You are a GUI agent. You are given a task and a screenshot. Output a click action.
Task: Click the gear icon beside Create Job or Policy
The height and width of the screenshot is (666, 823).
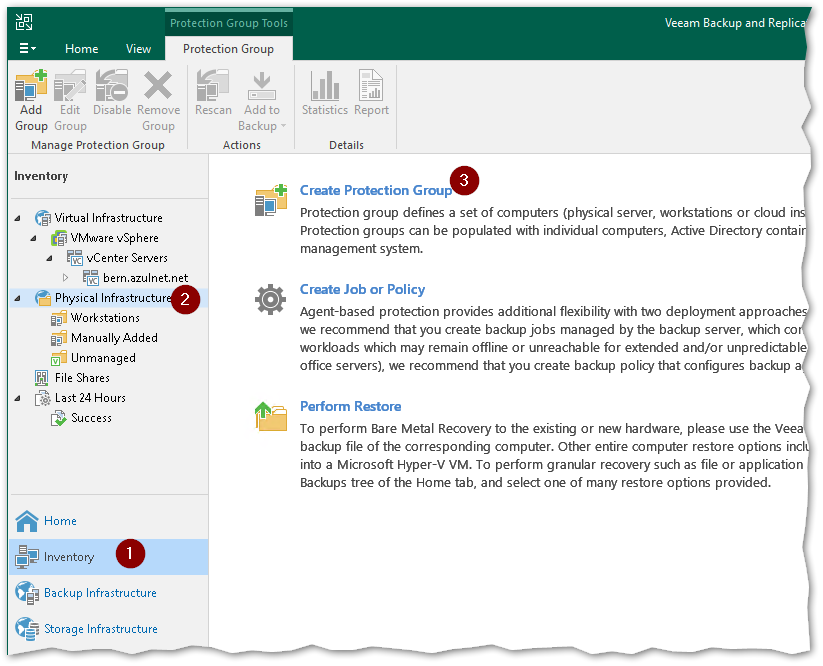[270, 299]
